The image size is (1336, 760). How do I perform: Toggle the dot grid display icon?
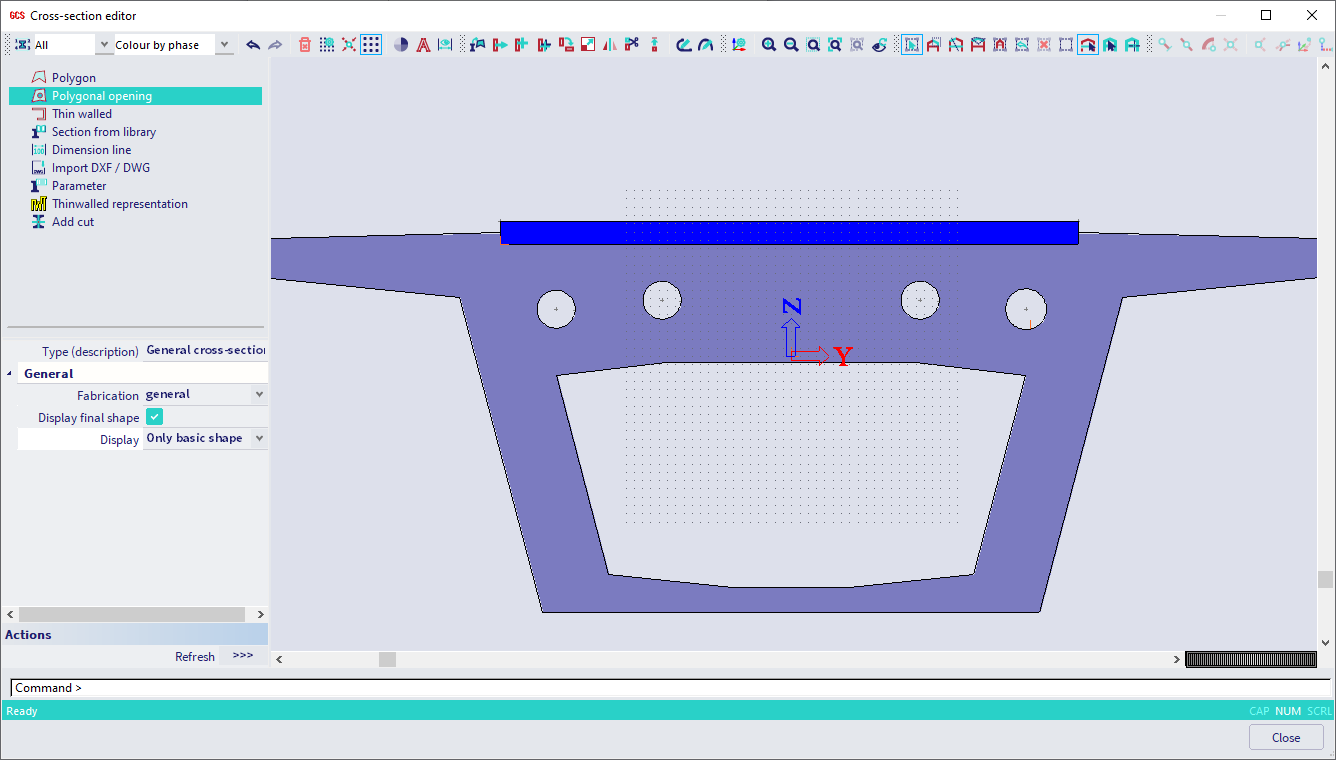(371, 45)
